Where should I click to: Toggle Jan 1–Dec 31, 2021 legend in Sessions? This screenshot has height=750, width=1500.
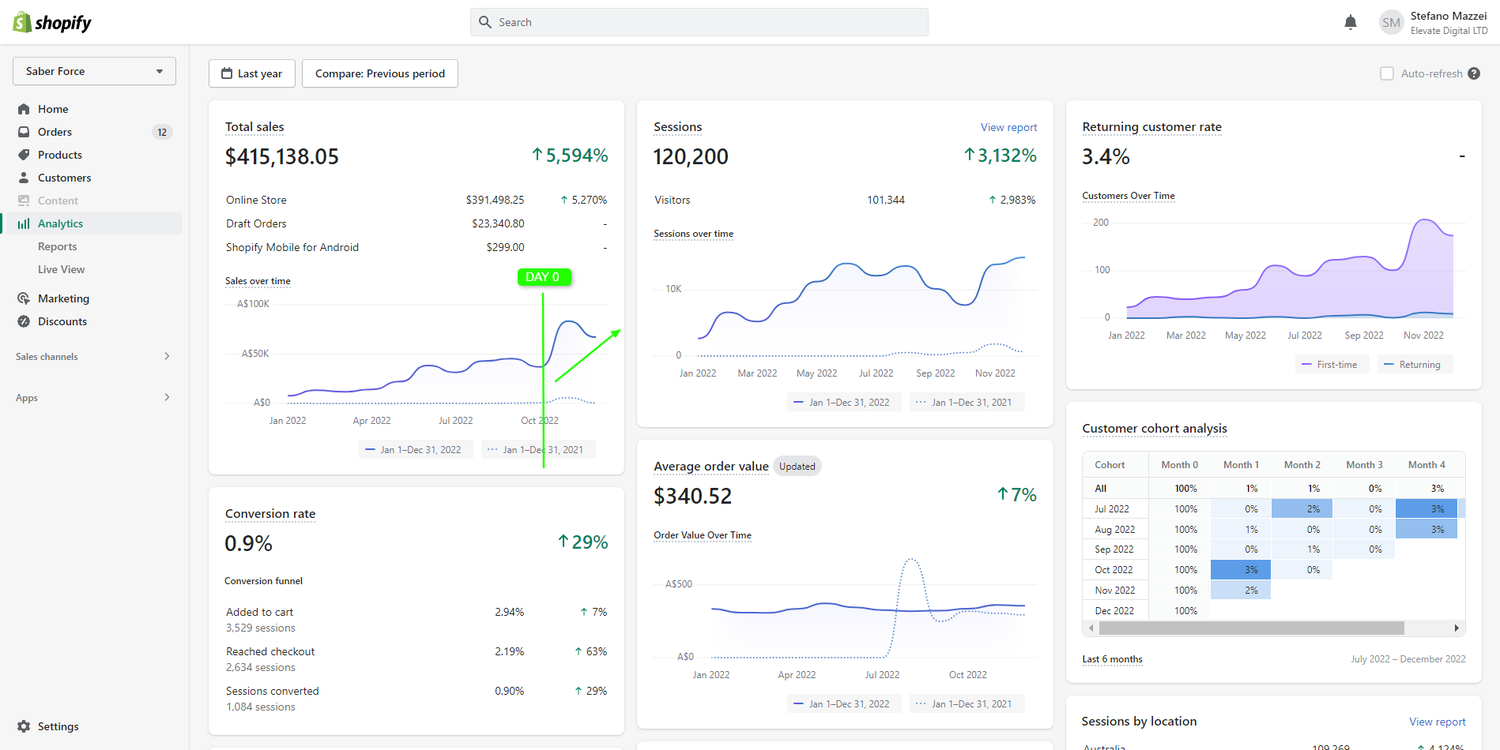coord(967,402)
